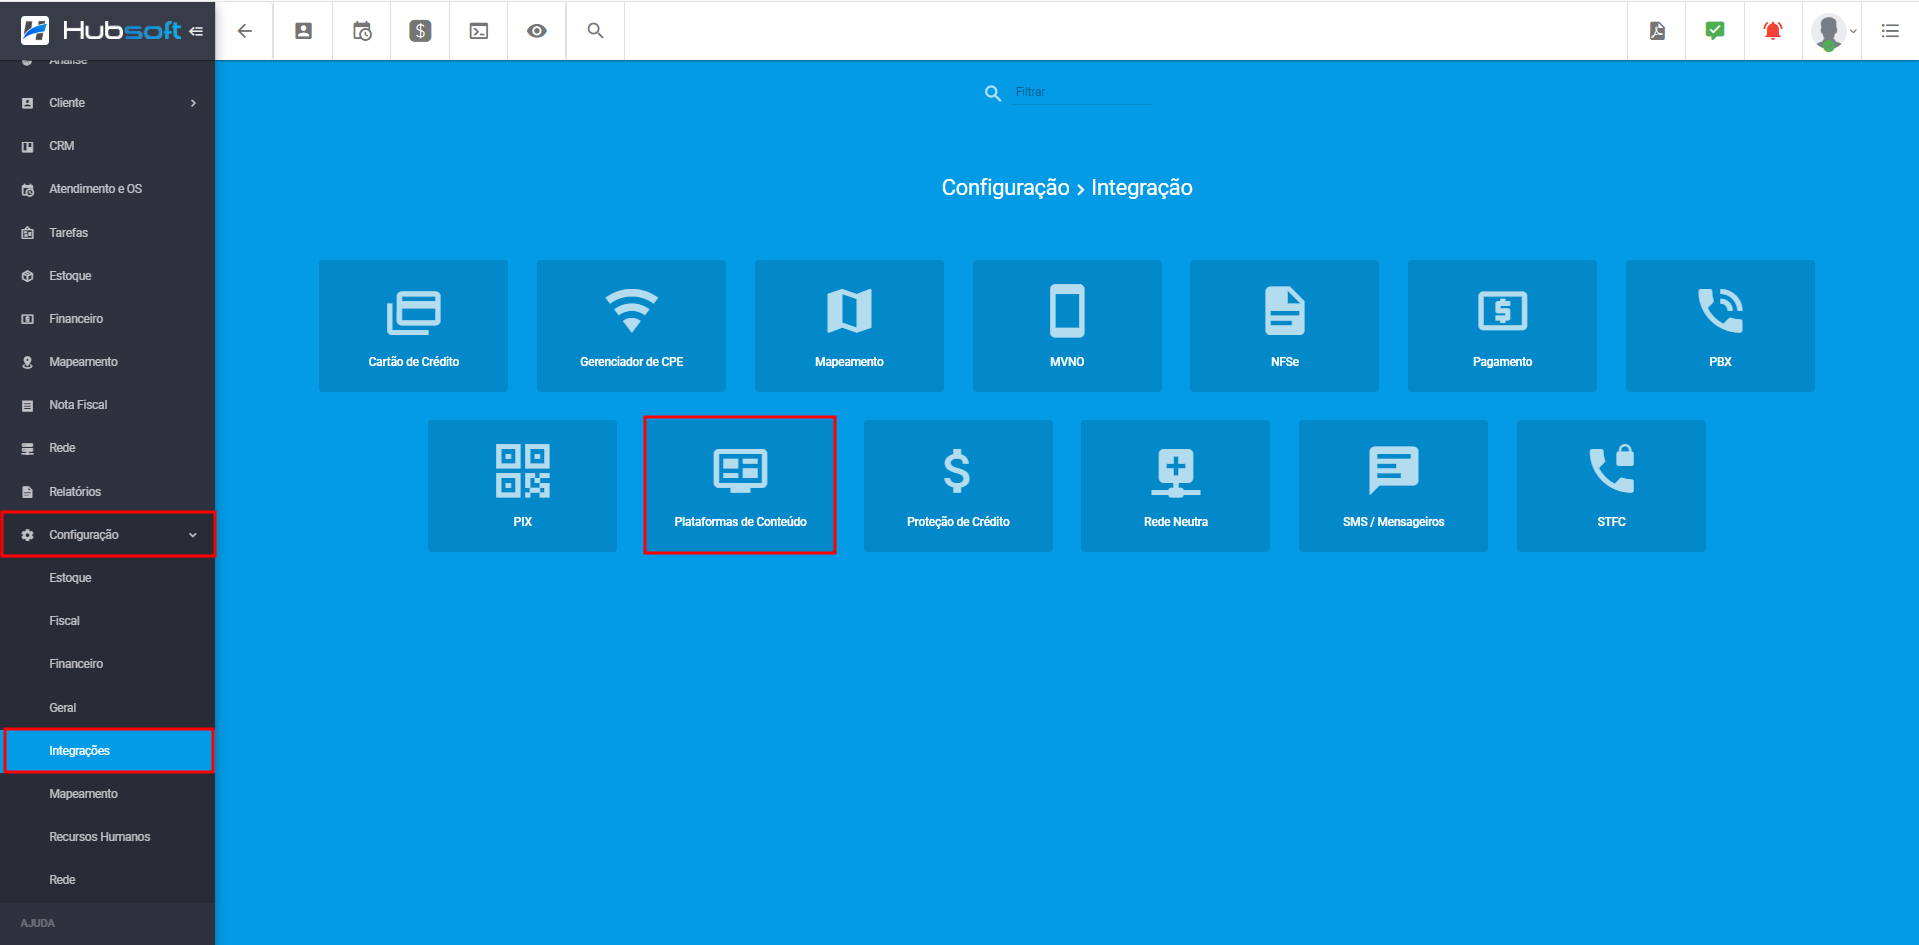Click the Hubsoft logo
1919x945 pixels.
pyautogui.click(x=100, y=31)
